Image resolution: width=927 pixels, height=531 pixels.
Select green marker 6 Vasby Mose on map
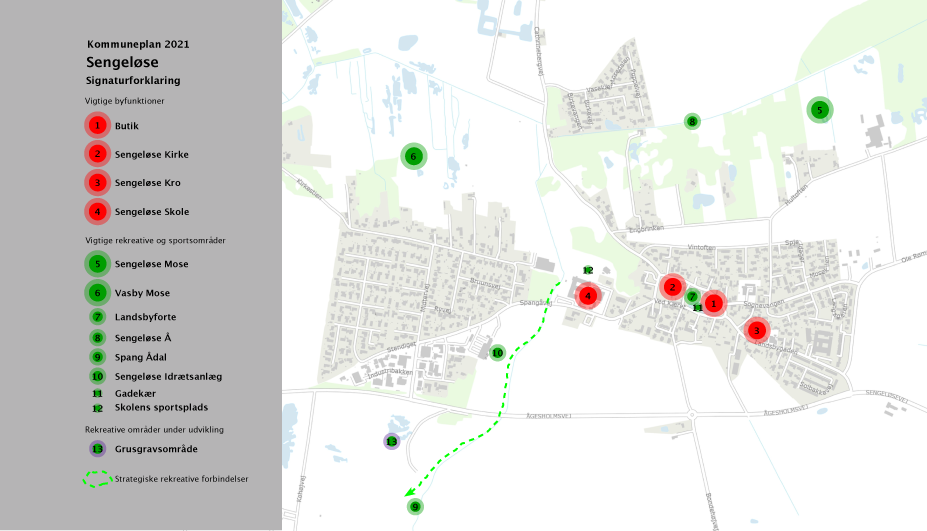pos(413,156)
